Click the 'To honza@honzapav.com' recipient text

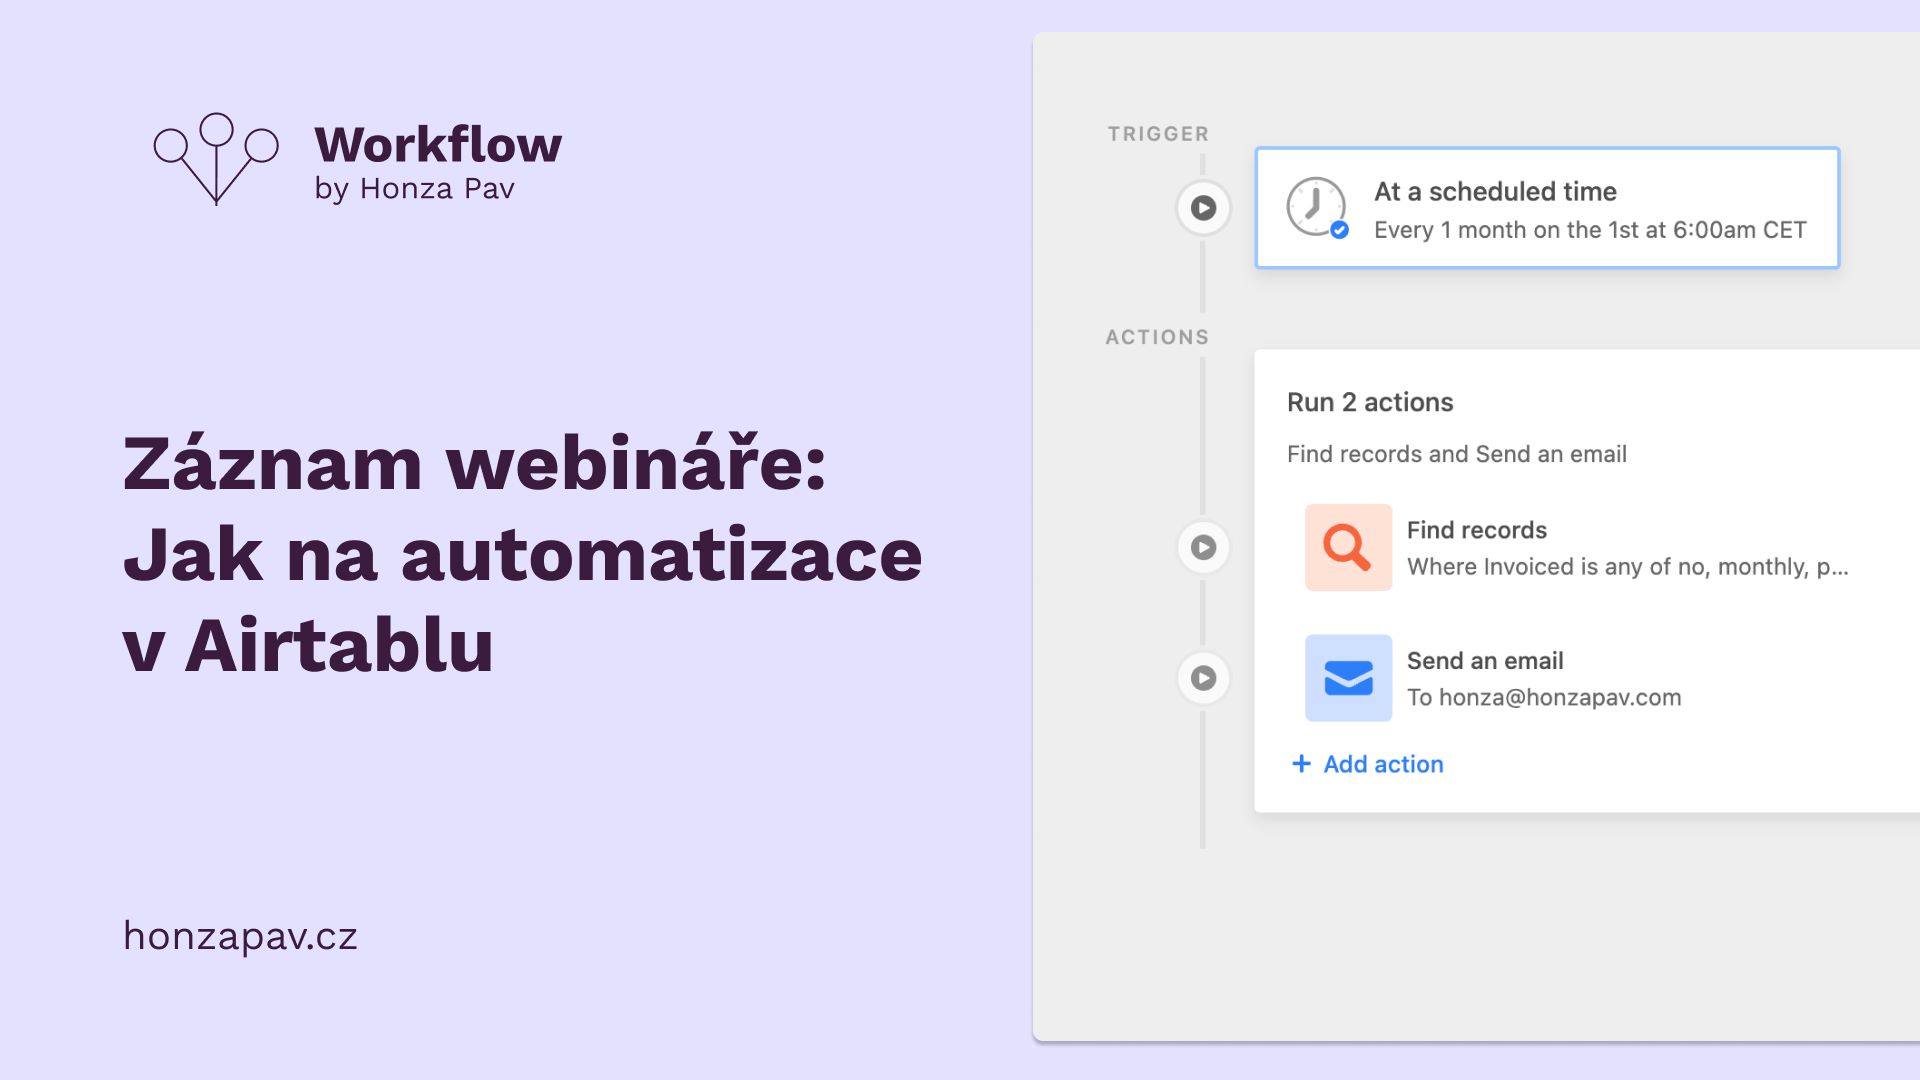pos(1544,698)
